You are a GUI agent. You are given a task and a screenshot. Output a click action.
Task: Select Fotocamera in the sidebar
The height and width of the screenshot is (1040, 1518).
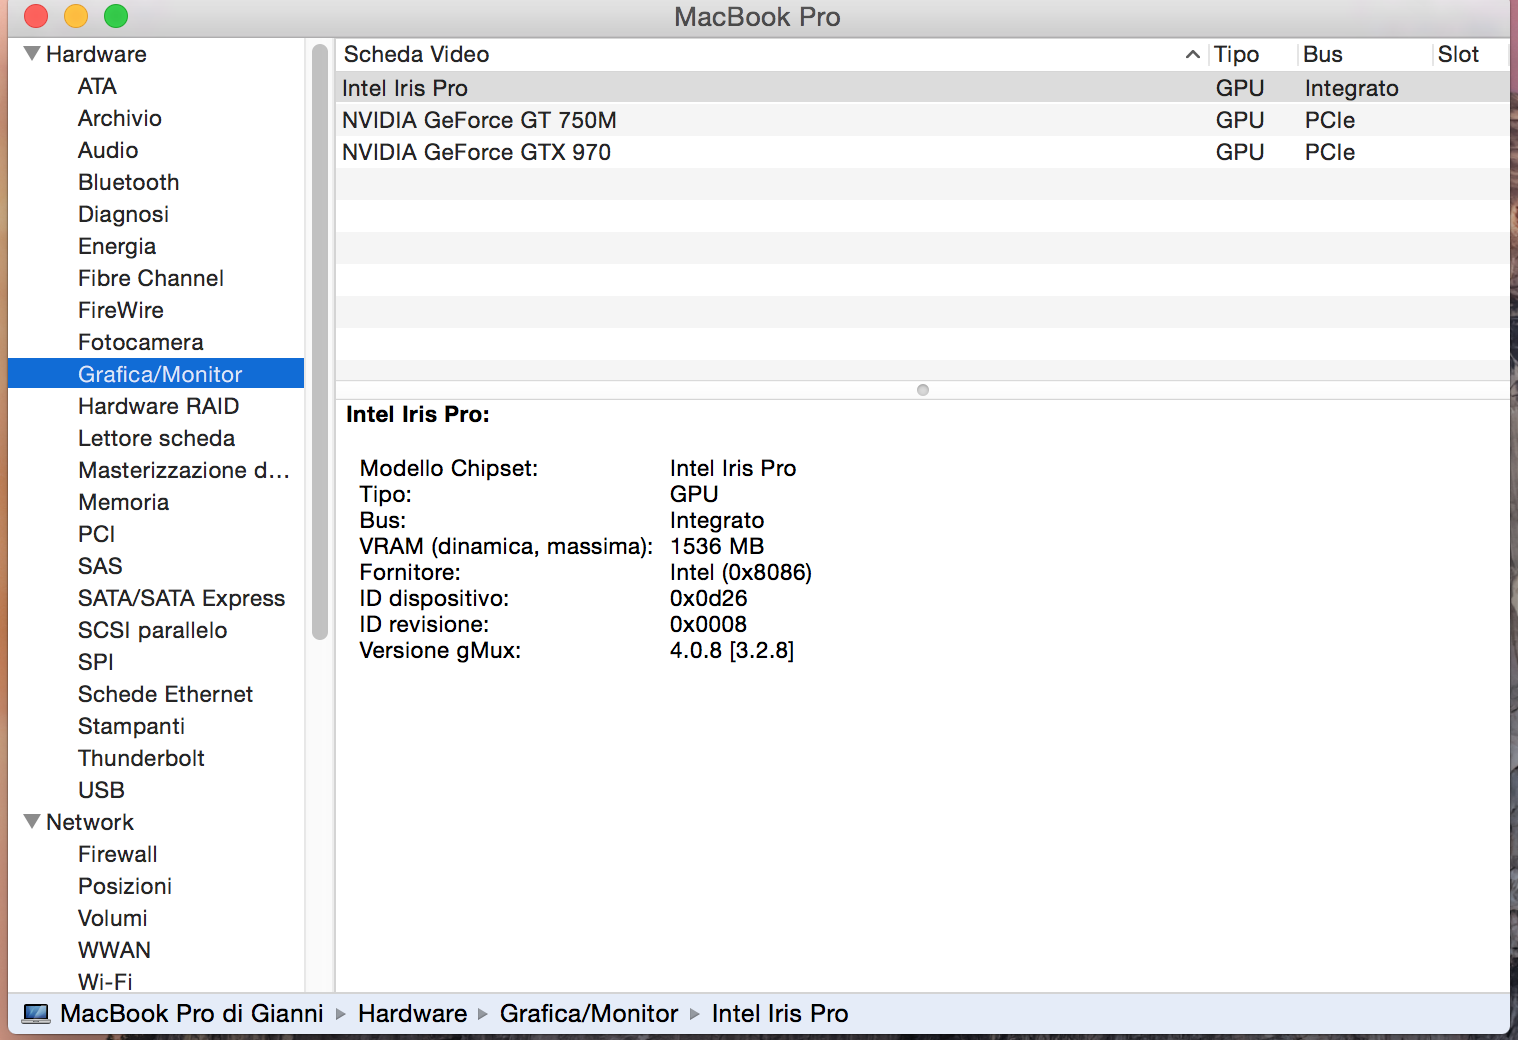(x=141, y=342)
